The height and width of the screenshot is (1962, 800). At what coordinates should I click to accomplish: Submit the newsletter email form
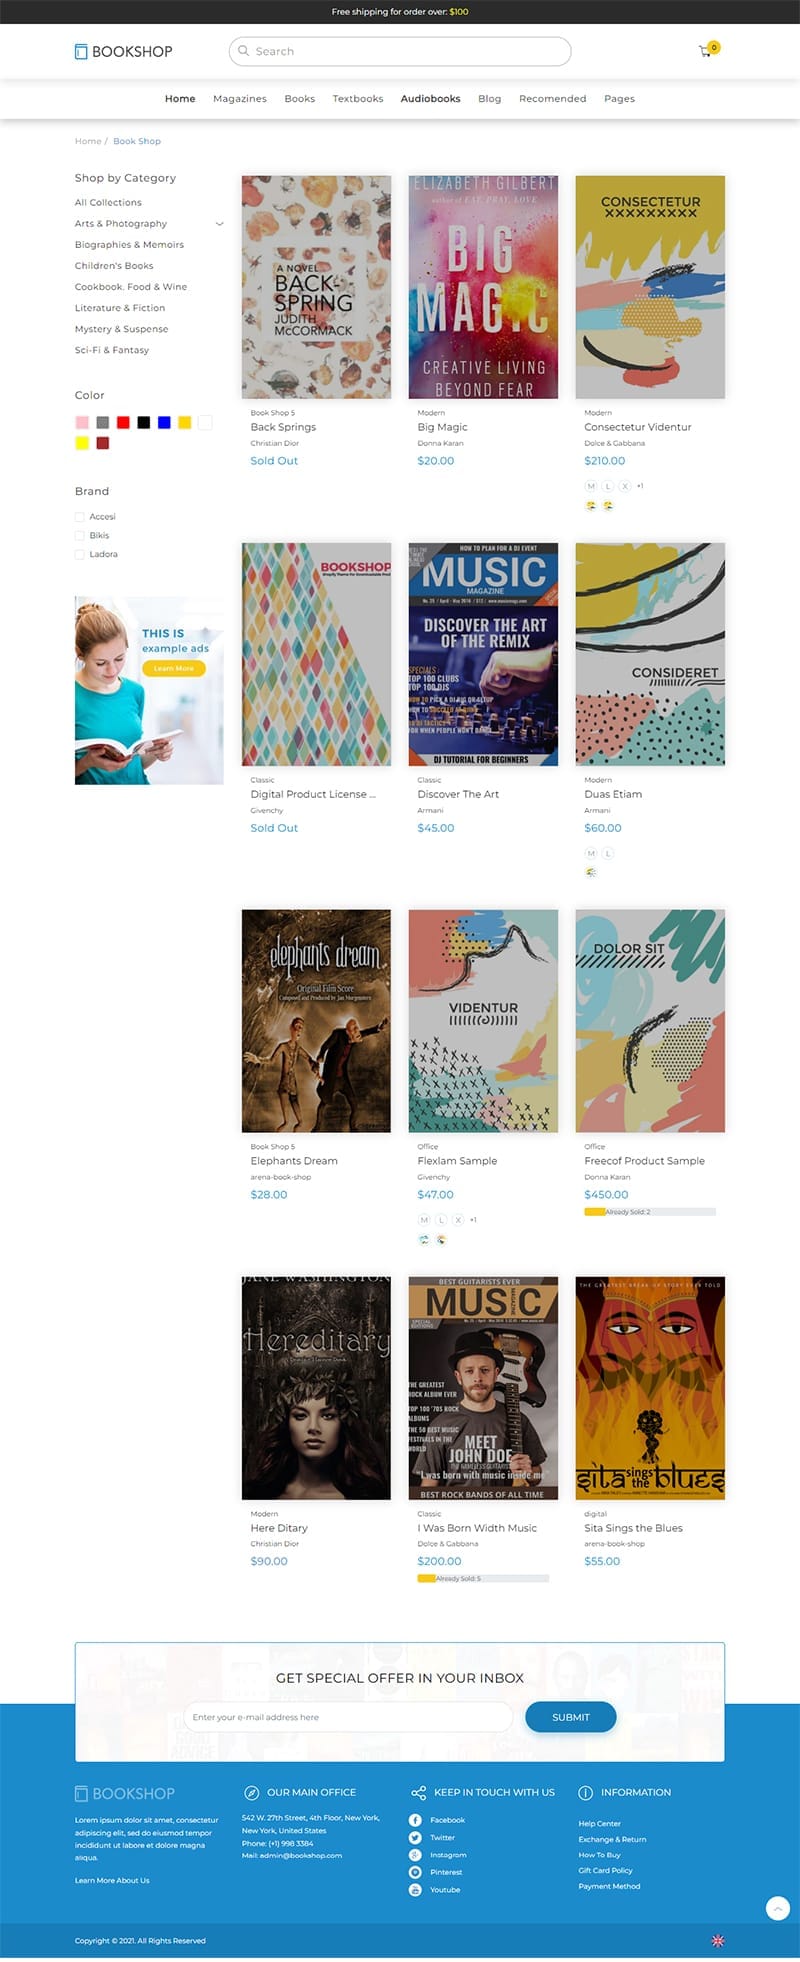[571, 1717]
